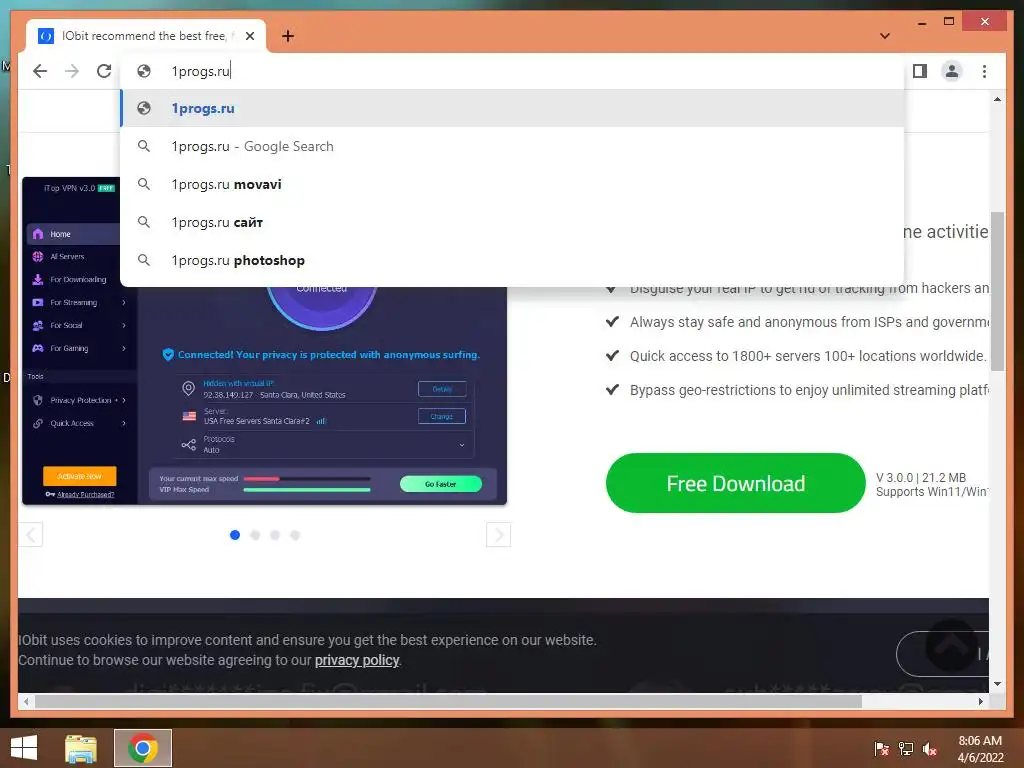Select the 1progs.ru URL suggestion
The image size is (1024, 768).
coord(512,108)
